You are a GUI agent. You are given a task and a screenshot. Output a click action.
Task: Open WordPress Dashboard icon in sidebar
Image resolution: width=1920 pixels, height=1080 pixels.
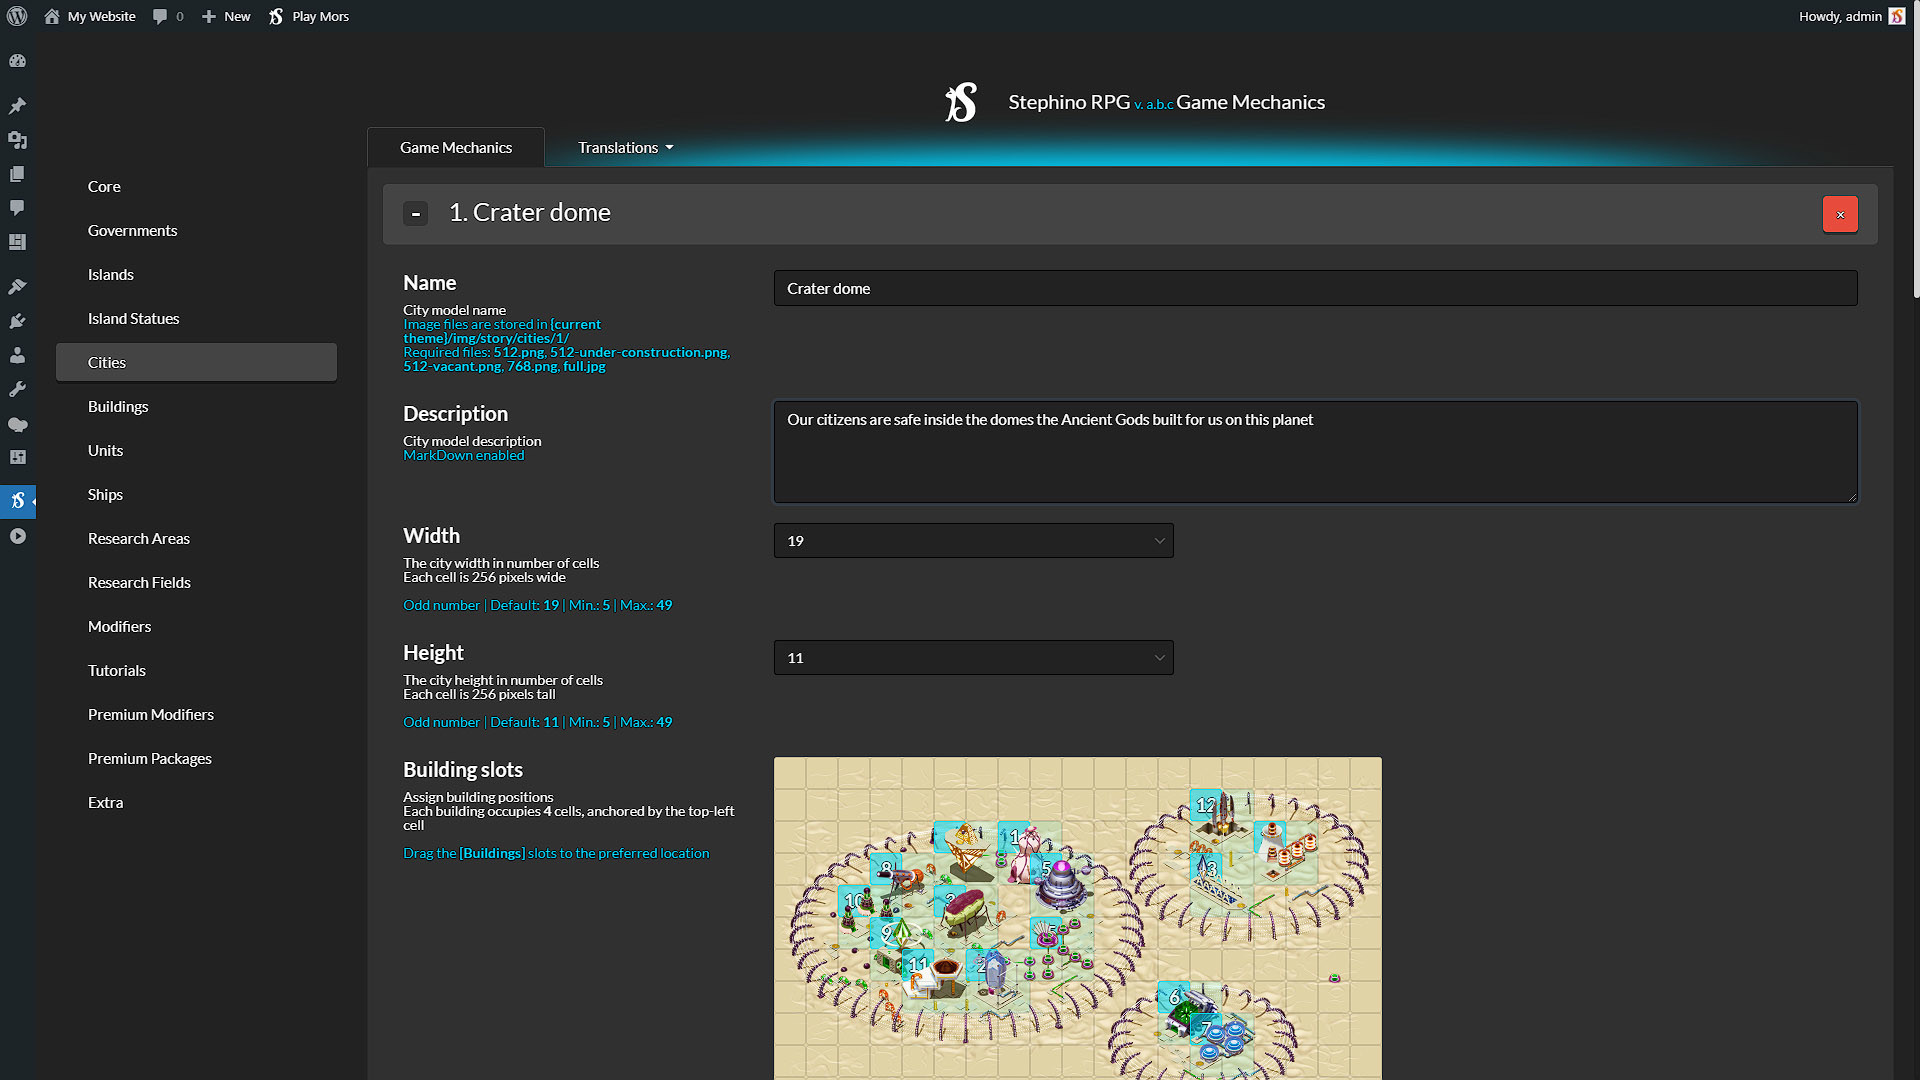pos(17,61)
